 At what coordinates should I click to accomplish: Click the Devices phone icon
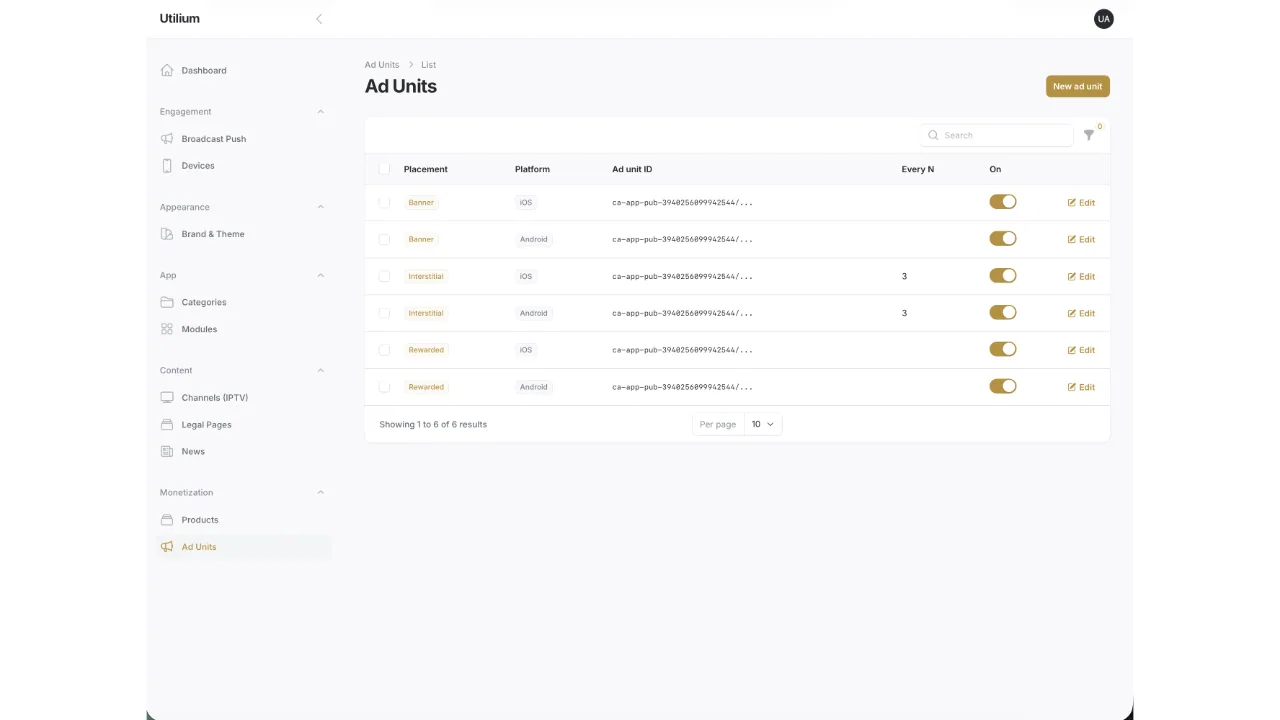coord(167,166)
